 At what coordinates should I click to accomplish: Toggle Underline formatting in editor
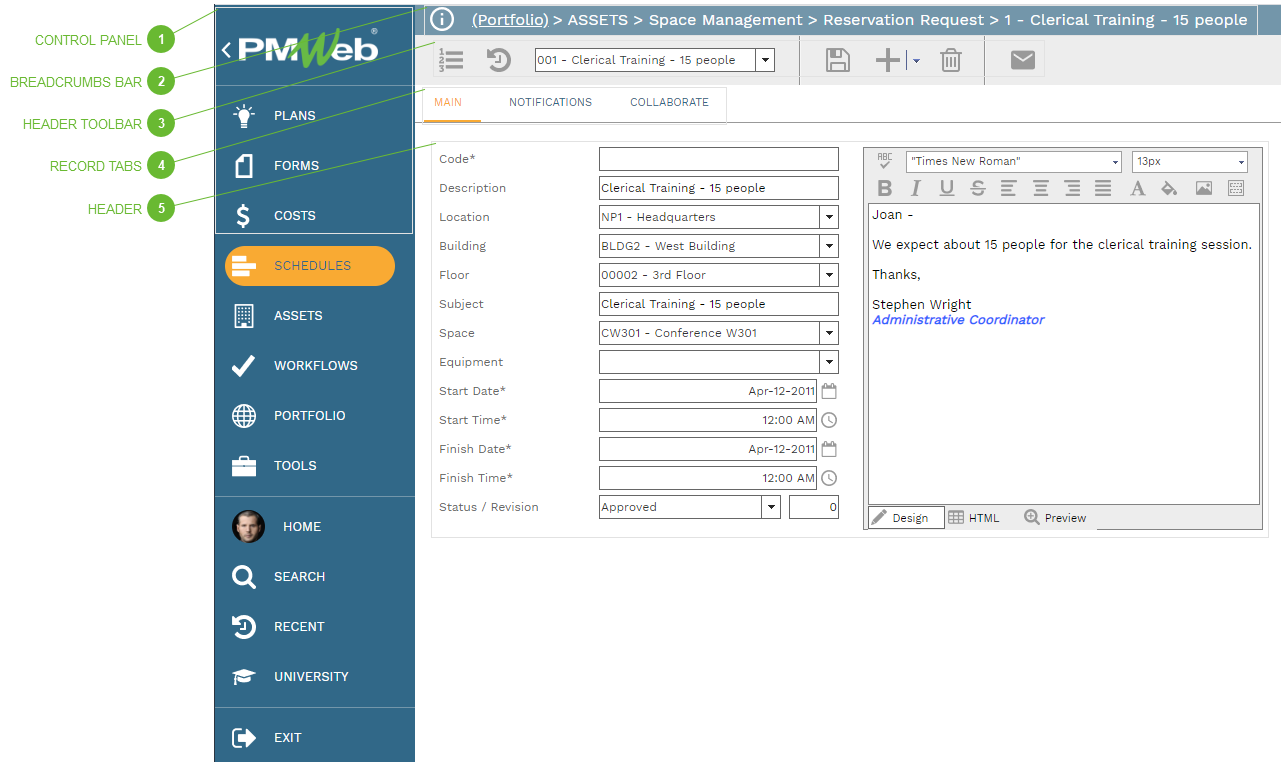coord(946,188)
